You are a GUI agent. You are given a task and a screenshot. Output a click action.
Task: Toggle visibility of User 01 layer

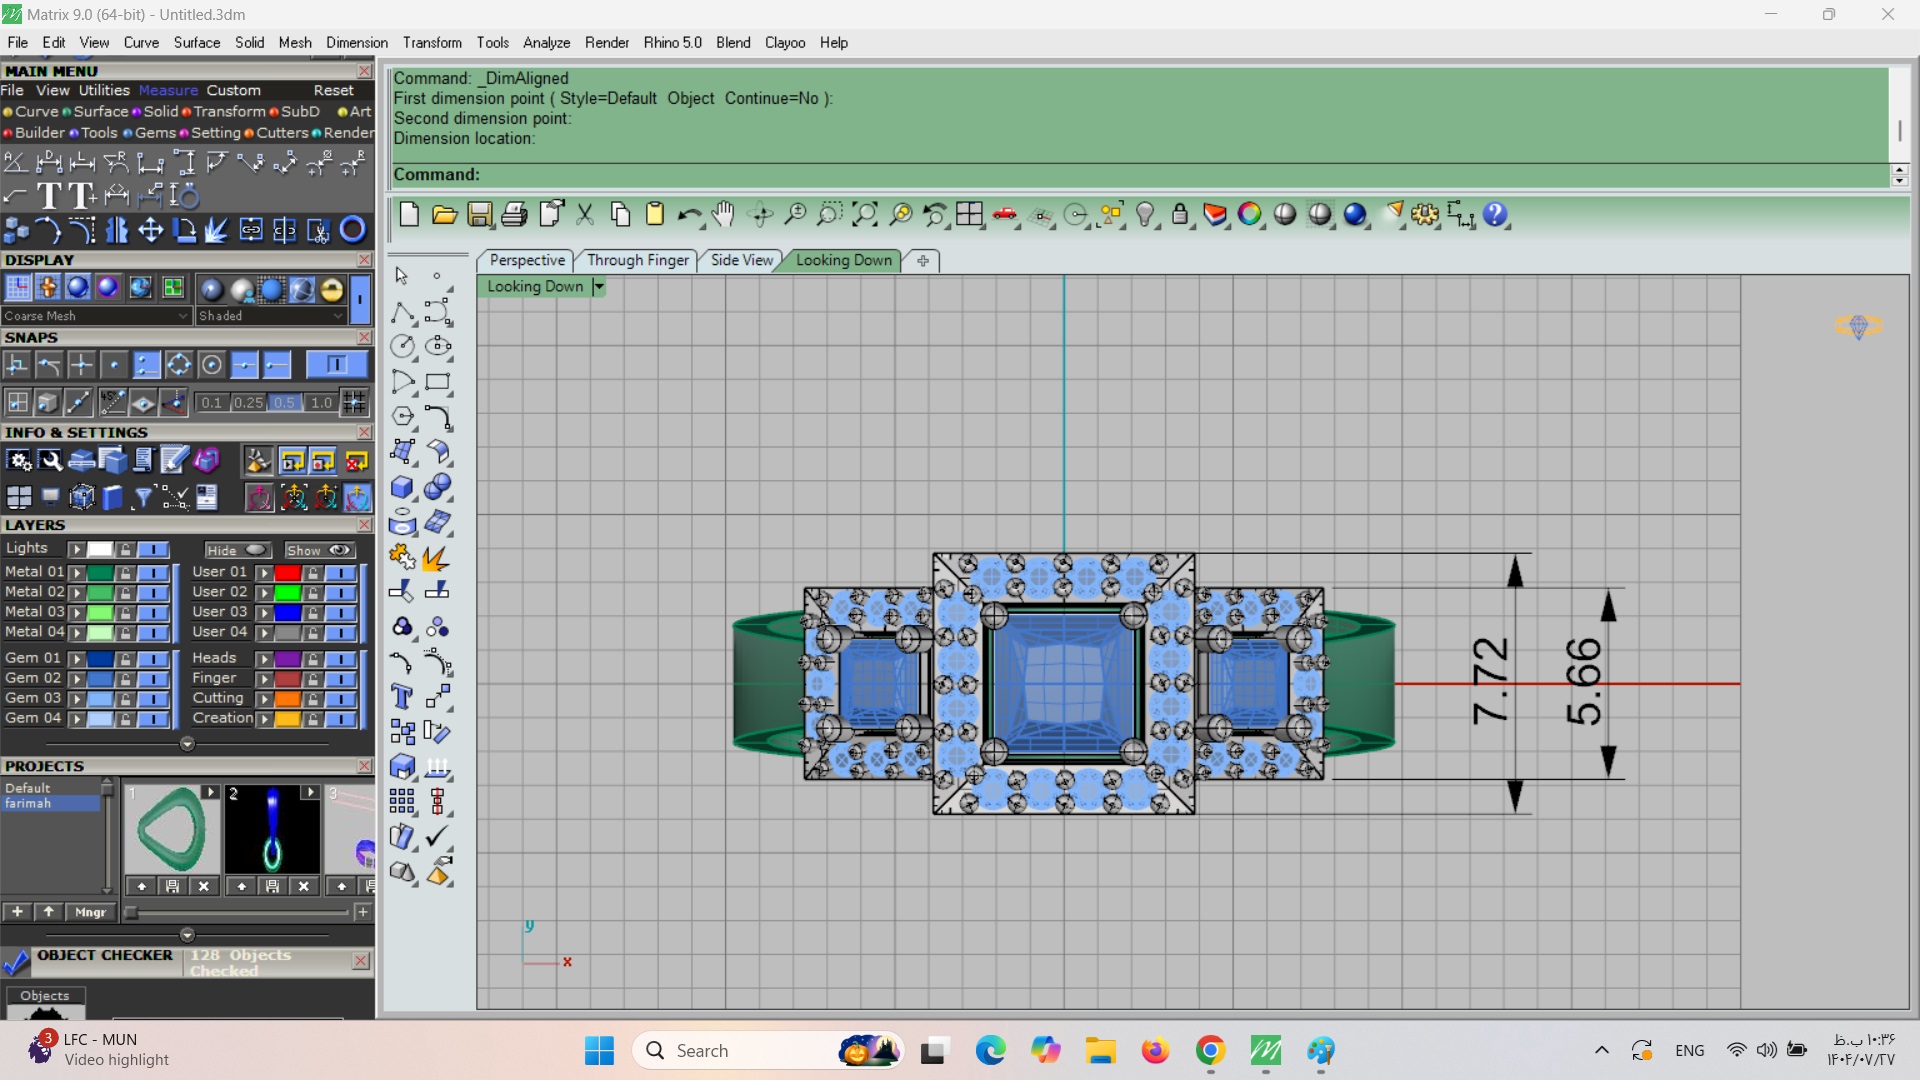pyautogui.click(x=340, y=573)
